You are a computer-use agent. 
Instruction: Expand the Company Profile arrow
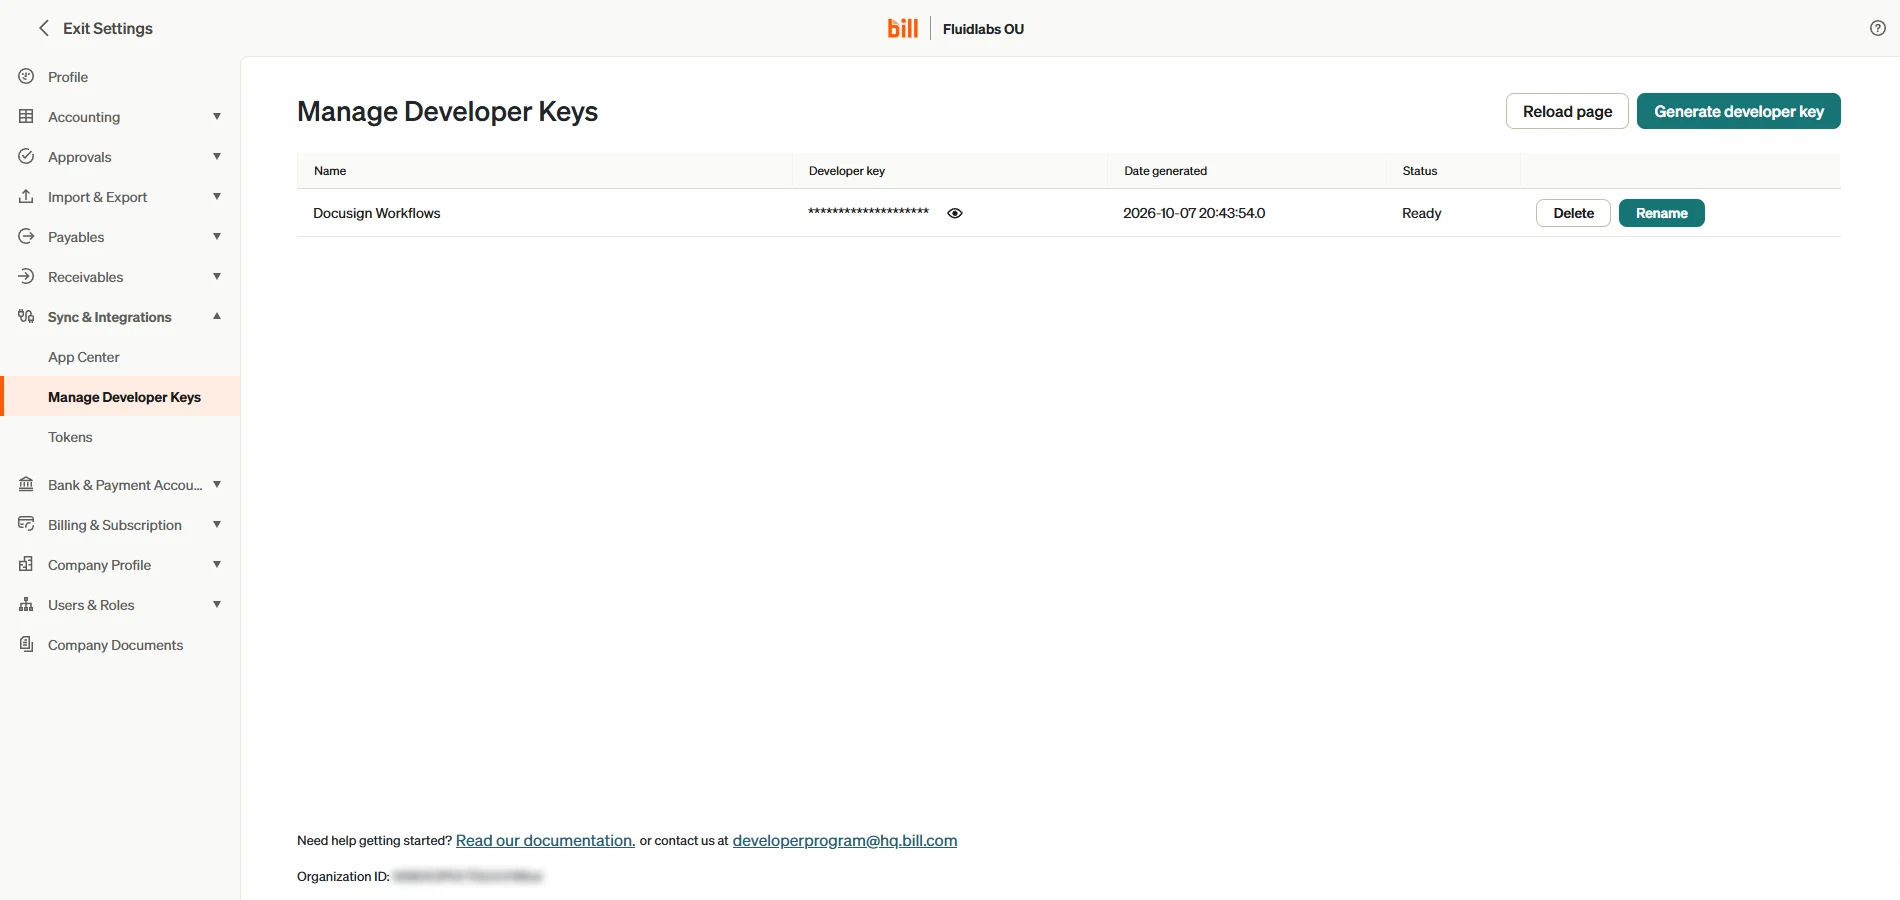click(217, 564)
